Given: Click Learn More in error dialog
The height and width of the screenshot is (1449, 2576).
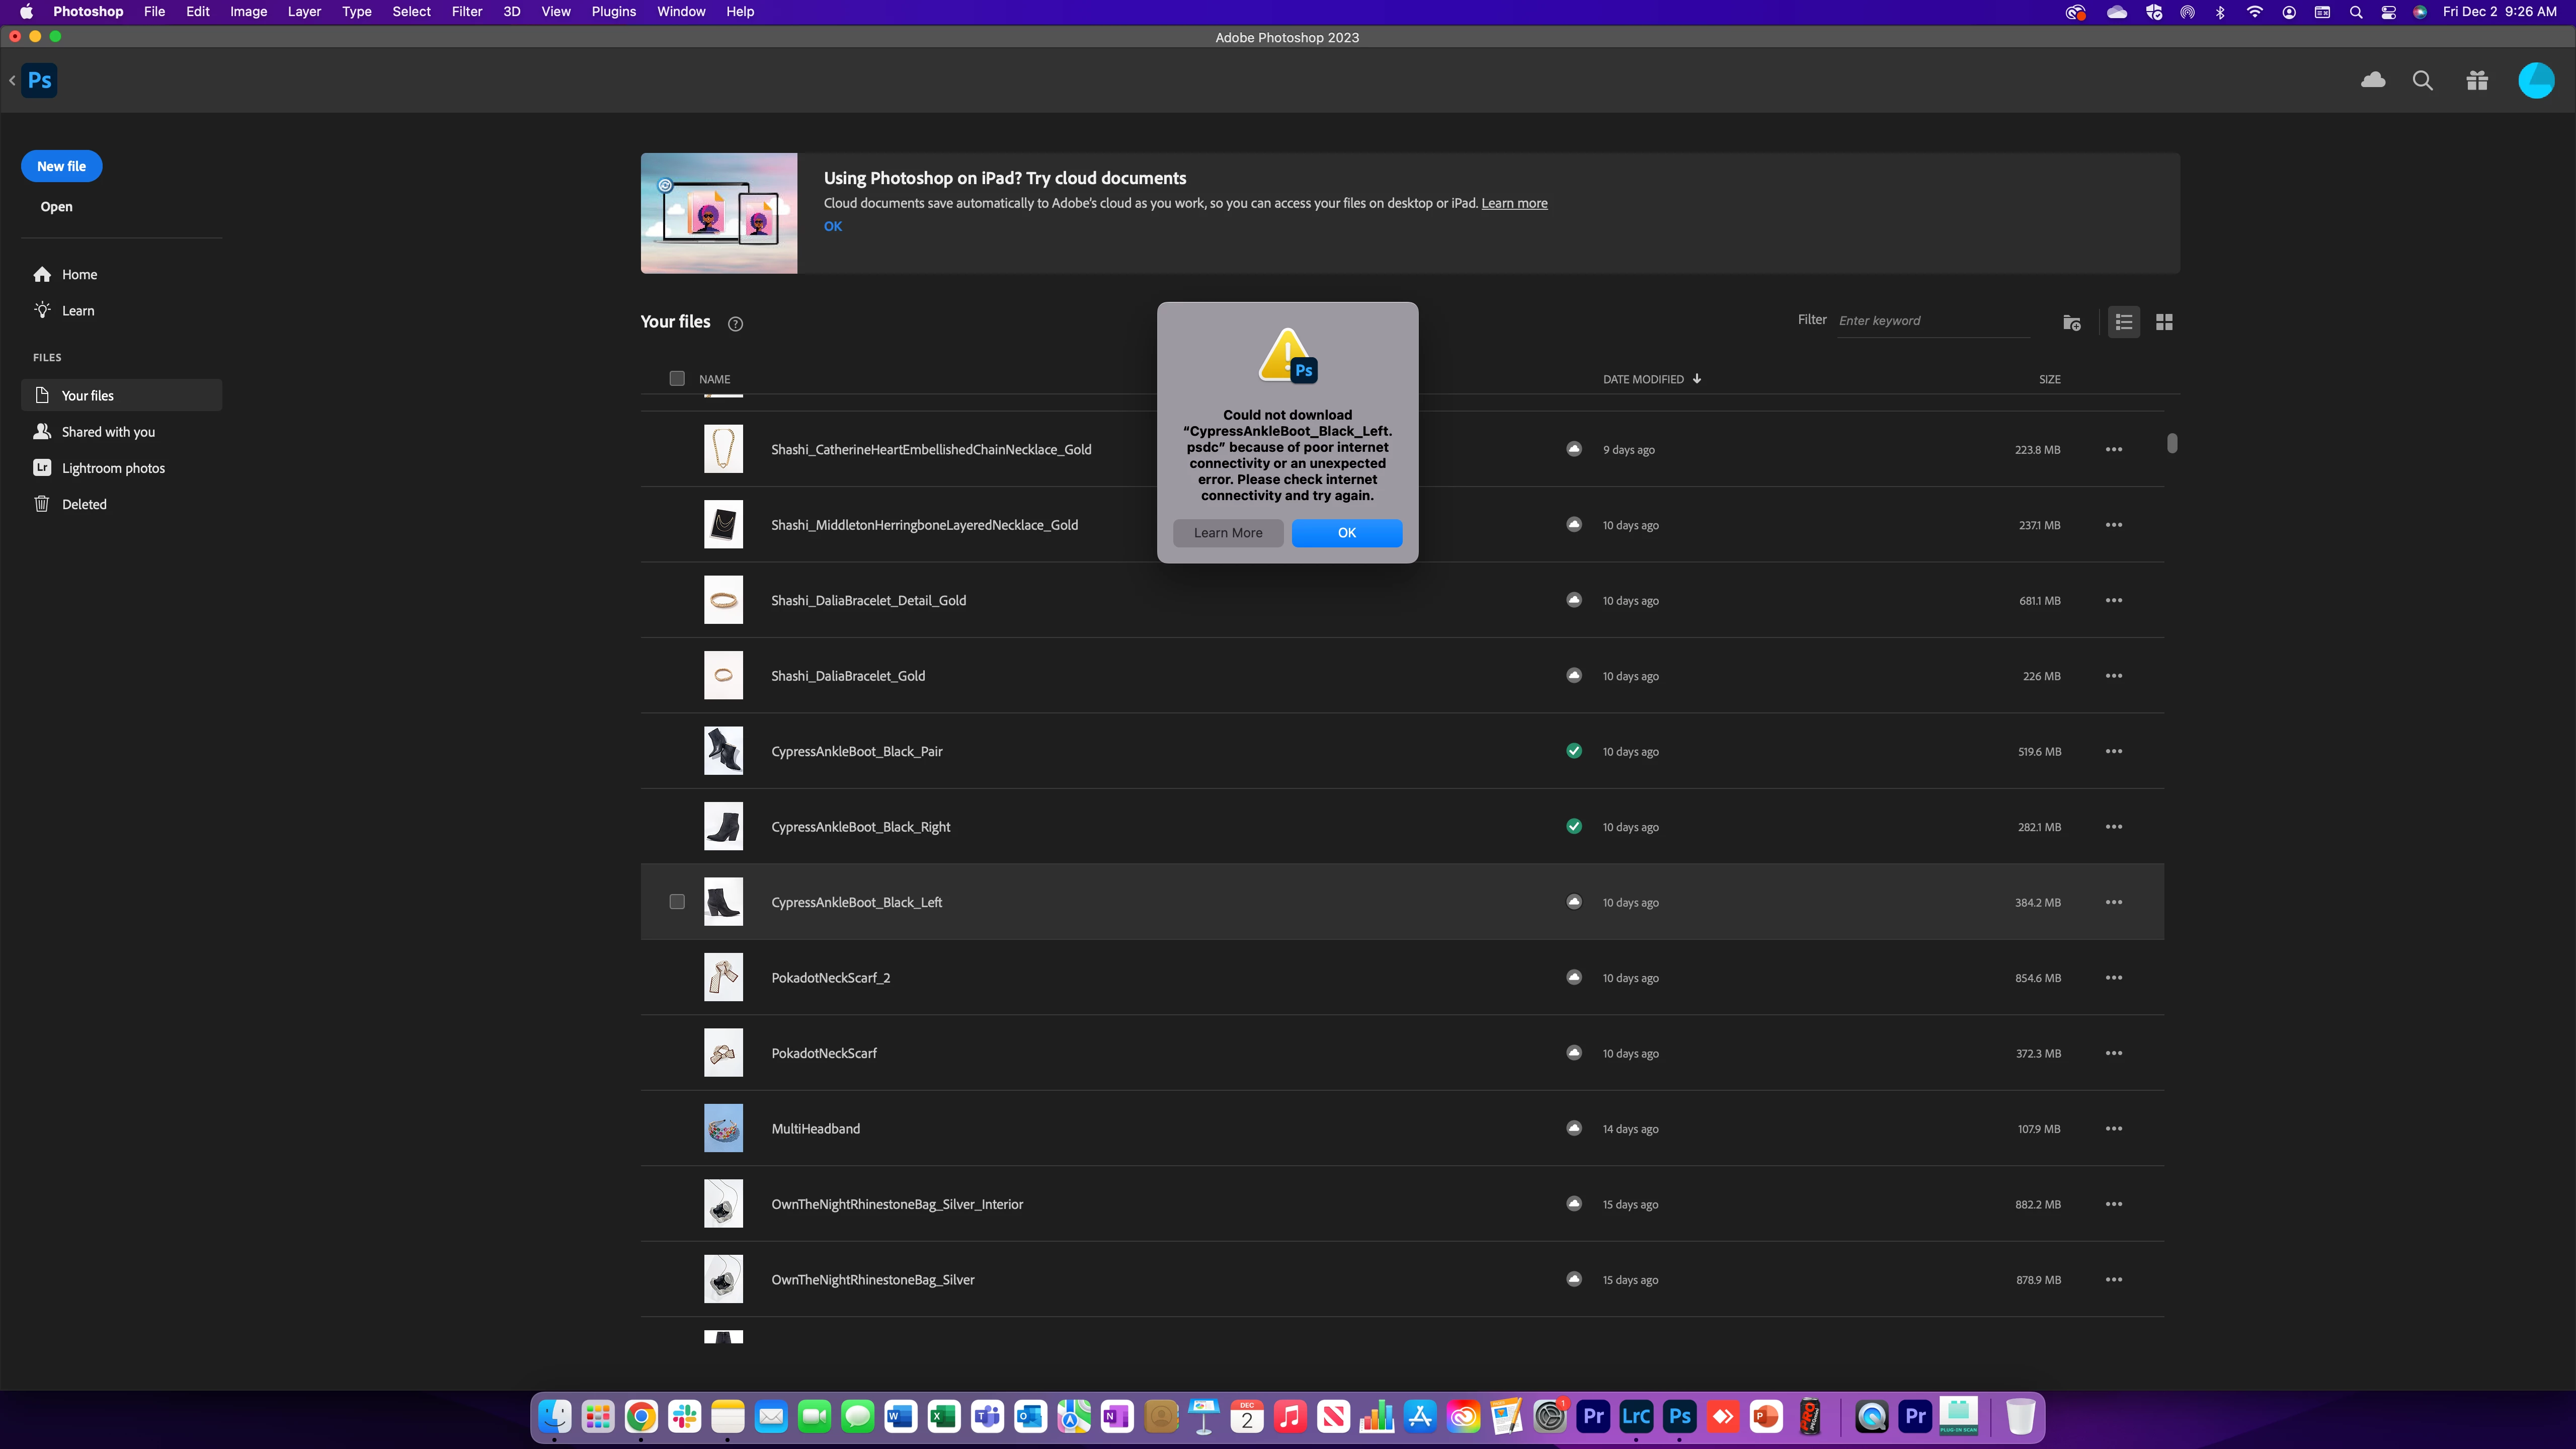Looking at the screenshot, I should (1227, 533).
